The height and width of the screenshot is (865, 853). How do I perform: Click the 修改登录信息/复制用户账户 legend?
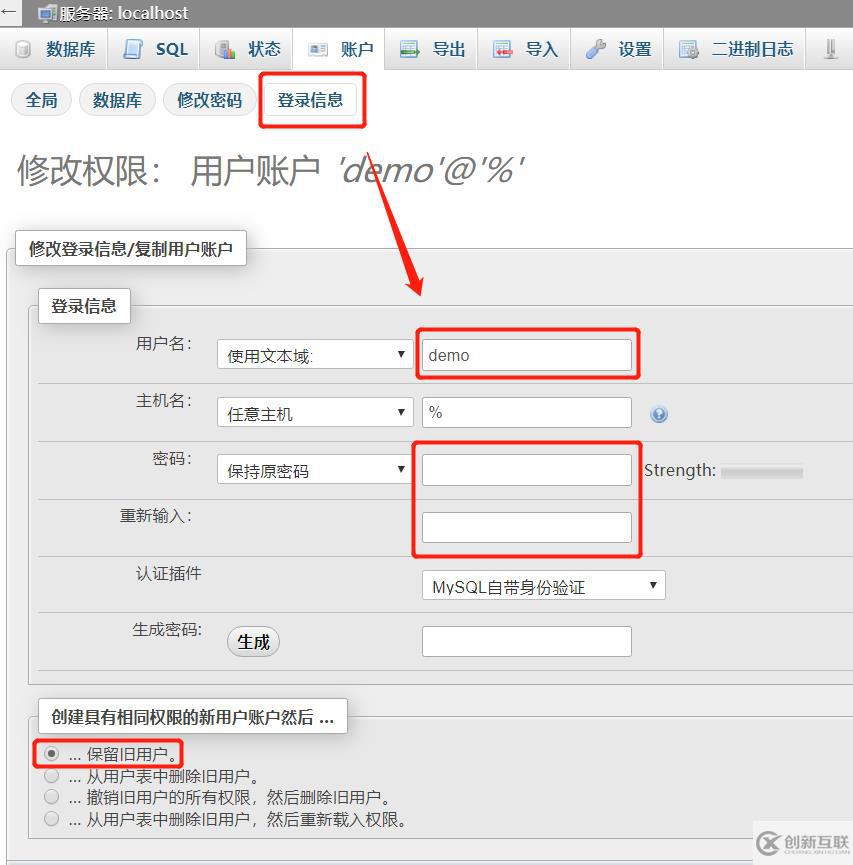[131, 248]
